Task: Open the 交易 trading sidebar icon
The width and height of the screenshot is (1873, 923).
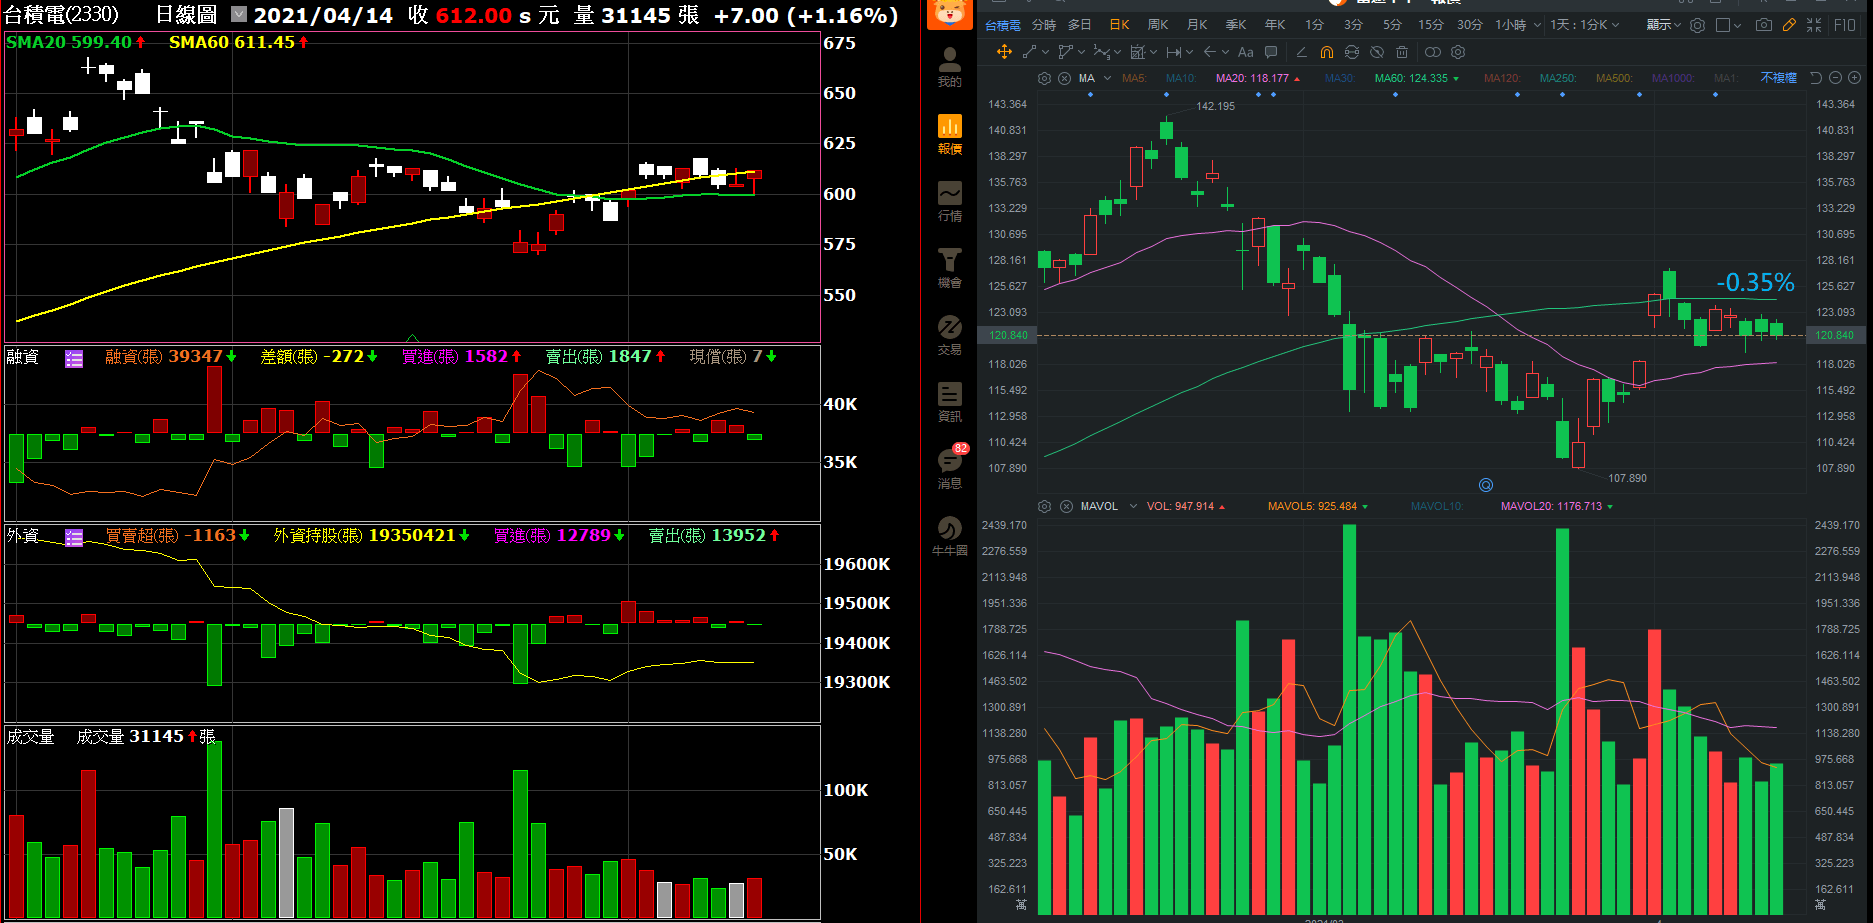Action: 949,335
